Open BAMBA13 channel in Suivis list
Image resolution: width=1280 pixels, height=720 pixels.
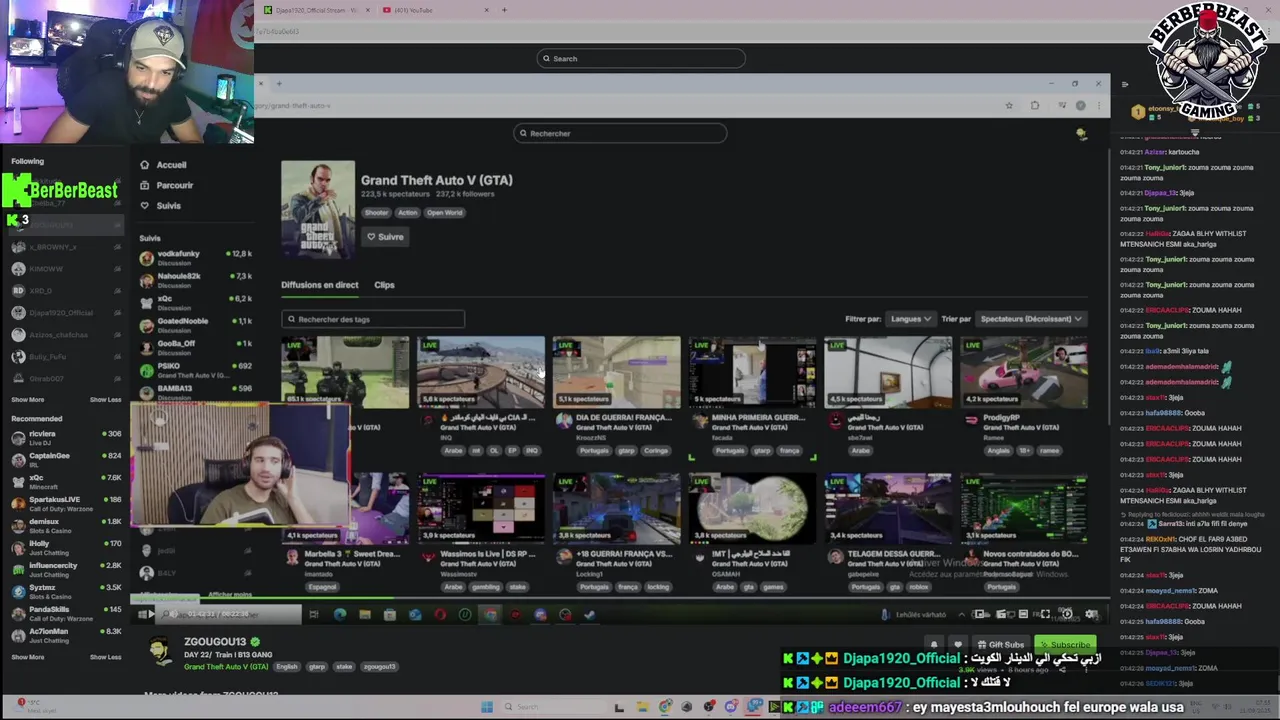[x=196, y=391]
